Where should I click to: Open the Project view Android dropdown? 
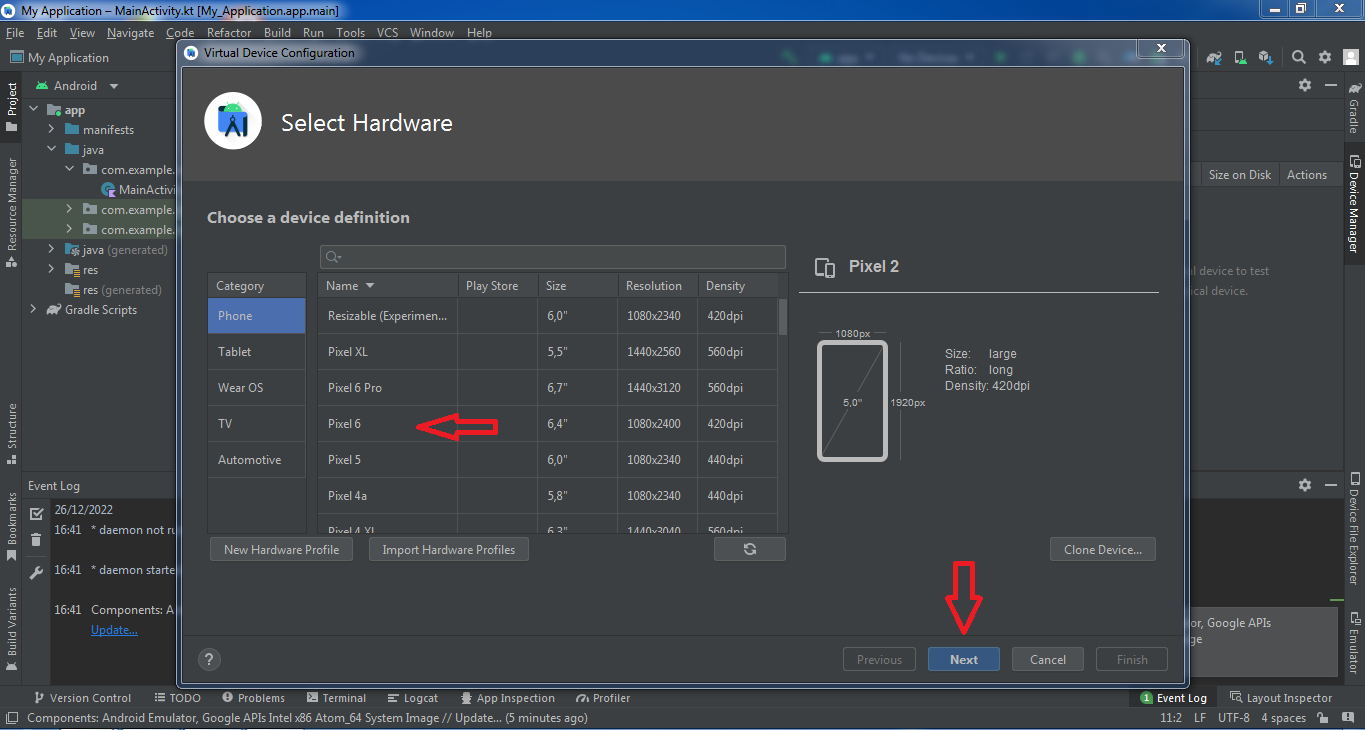[x=77, y=86]
